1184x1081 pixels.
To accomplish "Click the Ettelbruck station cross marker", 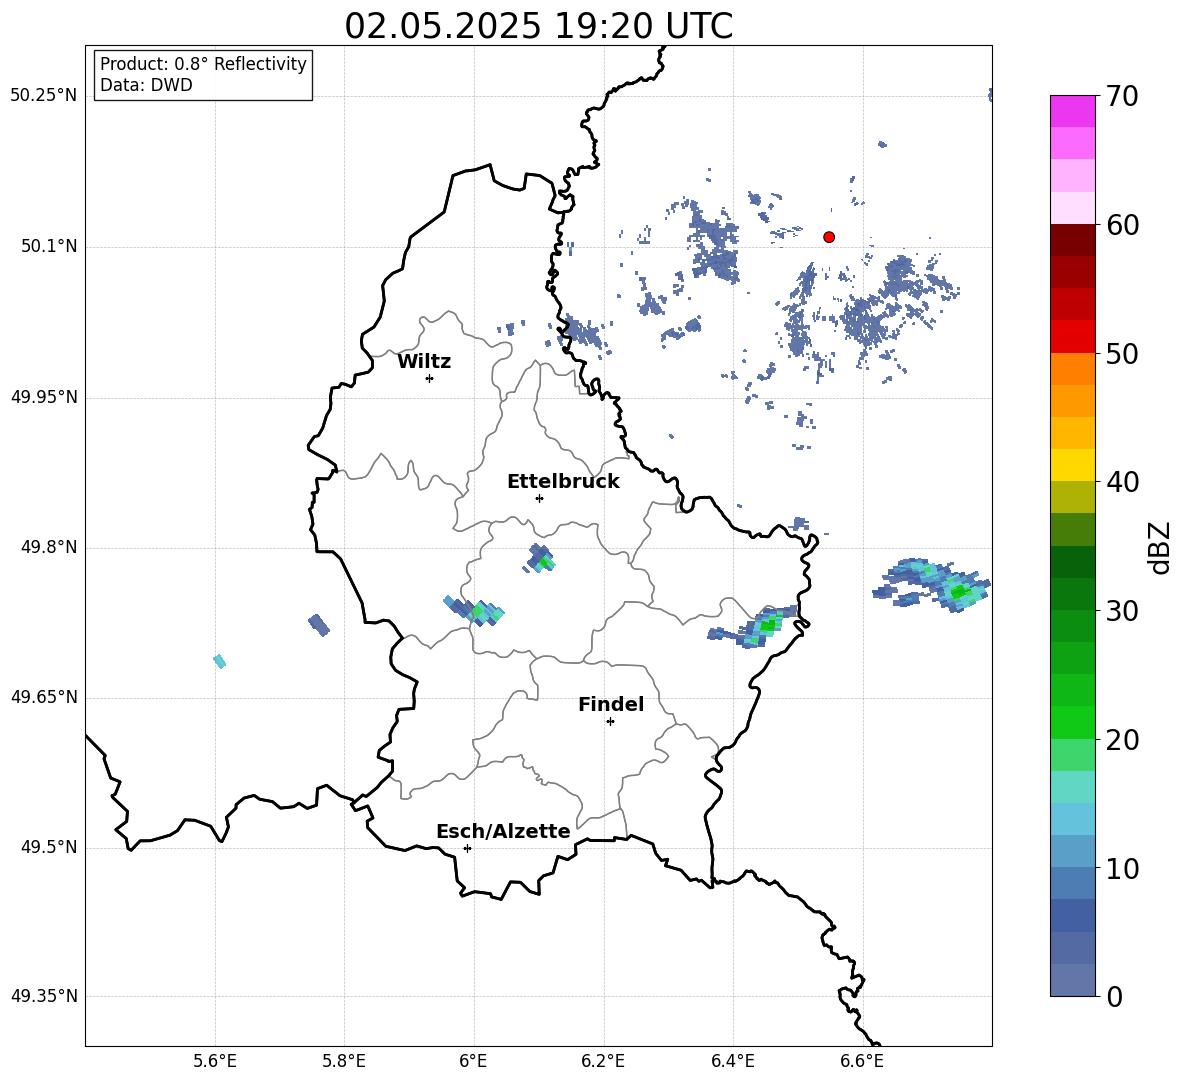I will point(539,498).
